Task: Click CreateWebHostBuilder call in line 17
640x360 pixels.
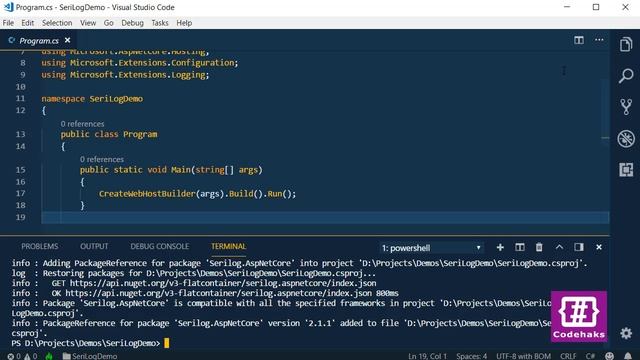Action: point(147,194)
